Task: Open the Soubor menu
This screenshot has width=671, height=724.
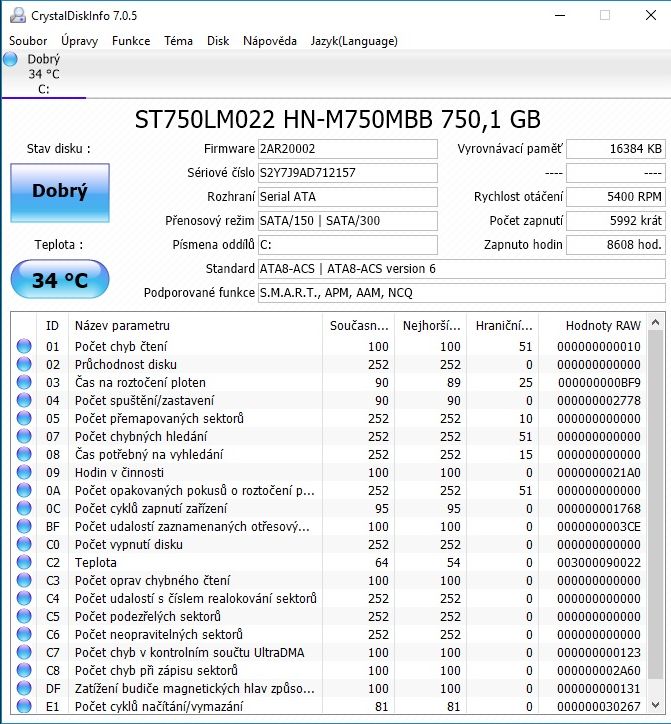Action: (28, 41)
